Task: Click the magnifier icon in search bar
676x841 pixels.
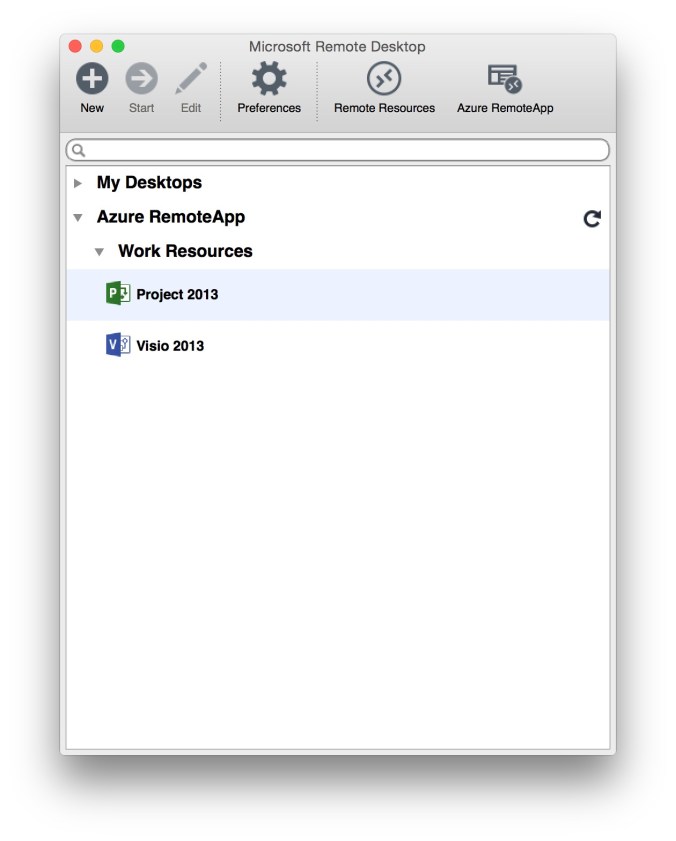Action: pyautogui.click(x=78, y=150)
